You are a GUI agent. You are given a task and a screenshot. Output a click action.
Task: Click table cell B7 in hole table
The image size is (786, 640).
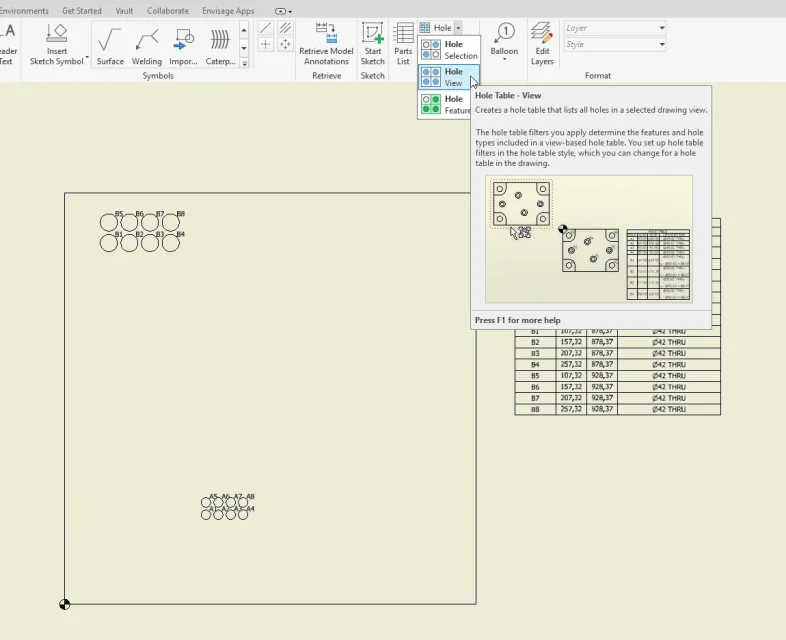click(535, 398)
